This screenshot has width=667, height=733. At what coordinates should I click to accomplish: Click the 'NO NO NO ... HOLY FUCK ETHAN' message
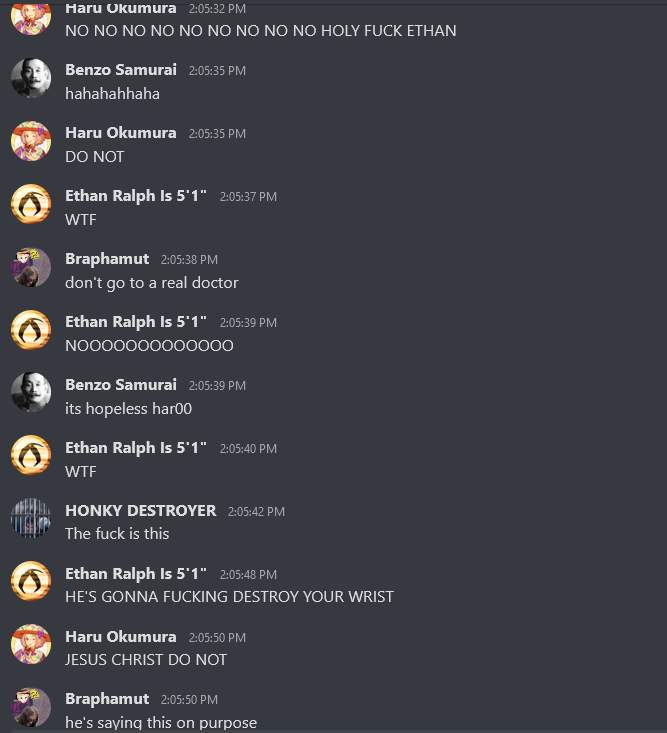(261, 31)
